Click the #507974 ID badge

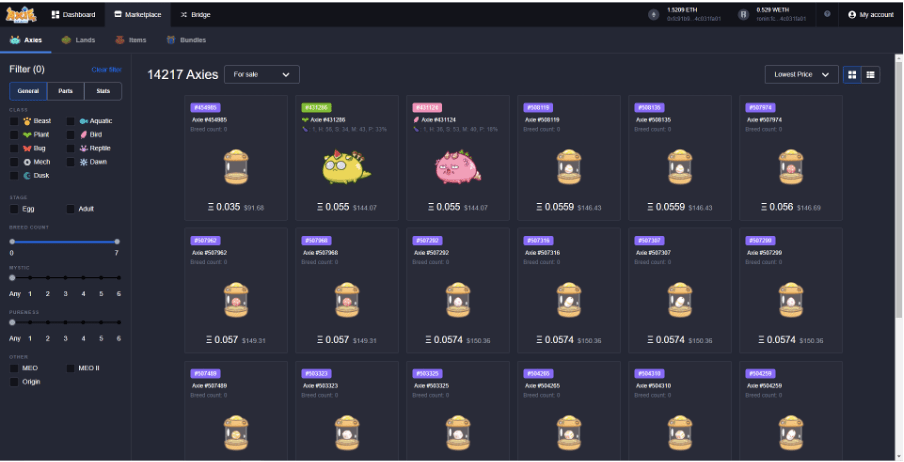pyautogui.click(x=760, y=107)
